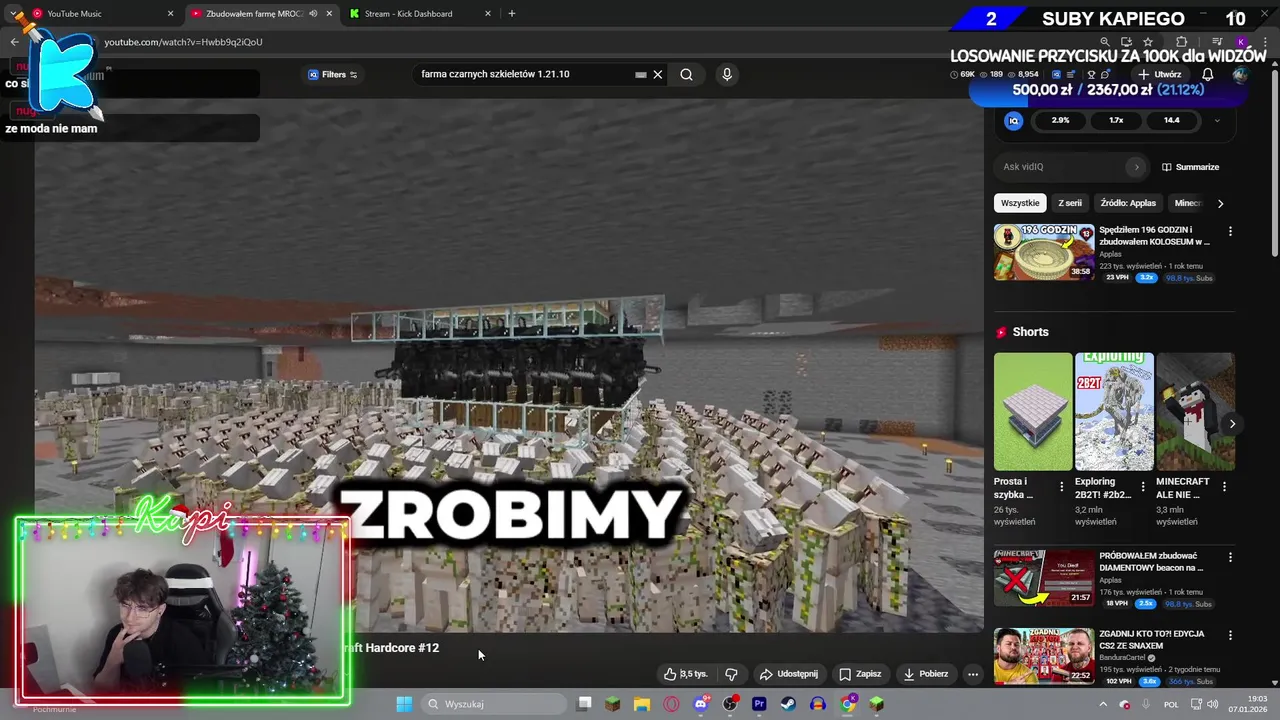Screen dimensions: 1280x720
Task: Show next Shorts with right arrow
Action: (1232, 424)
